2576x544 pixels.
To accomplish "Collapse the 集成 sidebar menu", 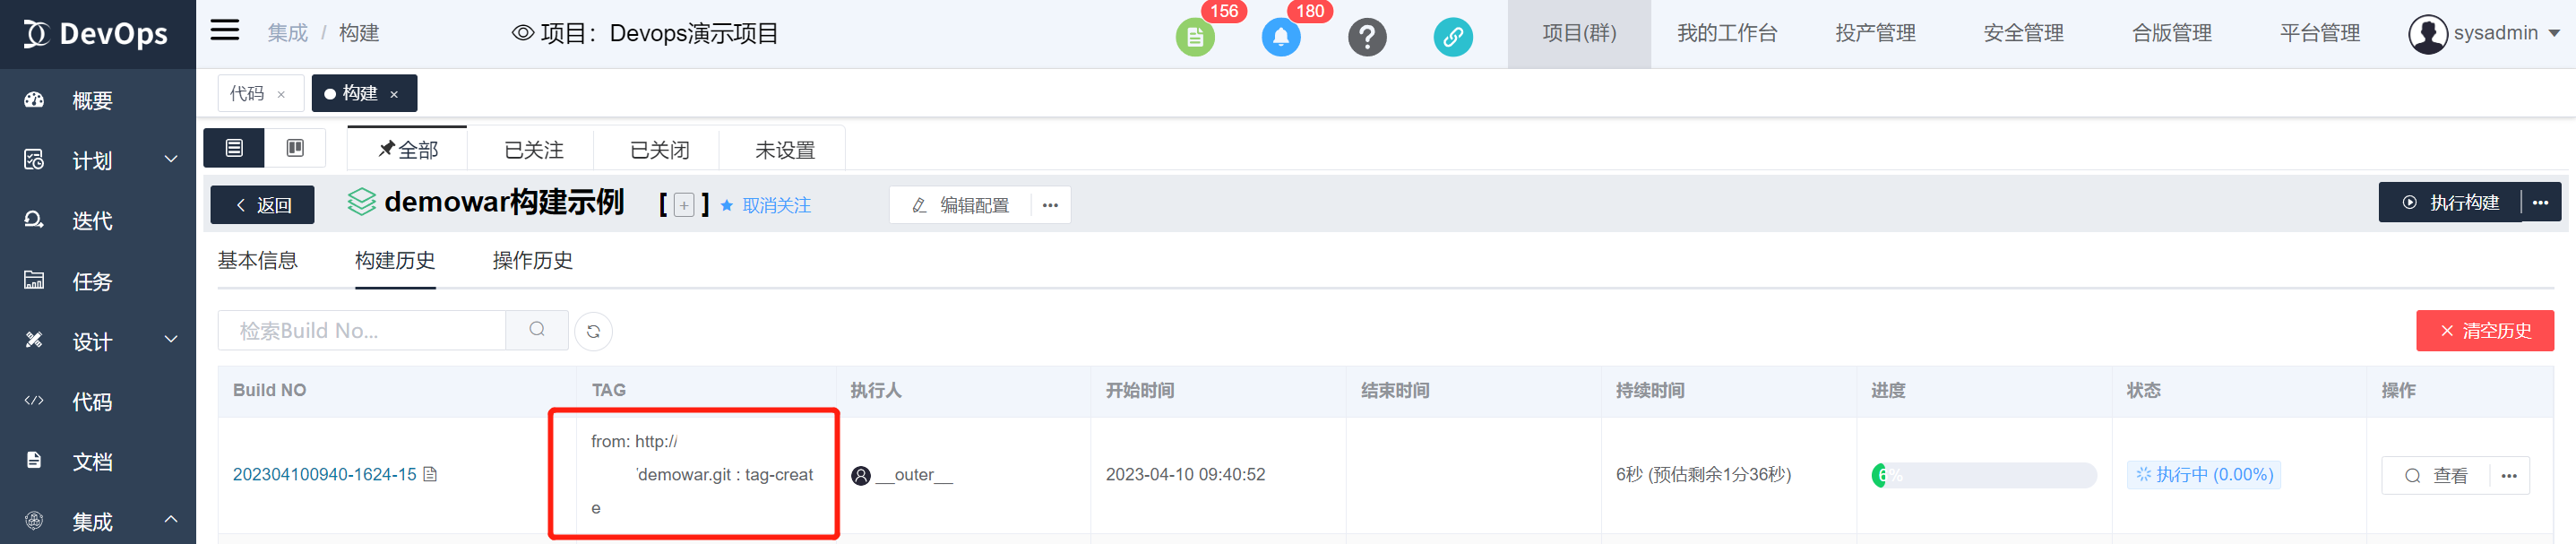I will click(98, 521).
